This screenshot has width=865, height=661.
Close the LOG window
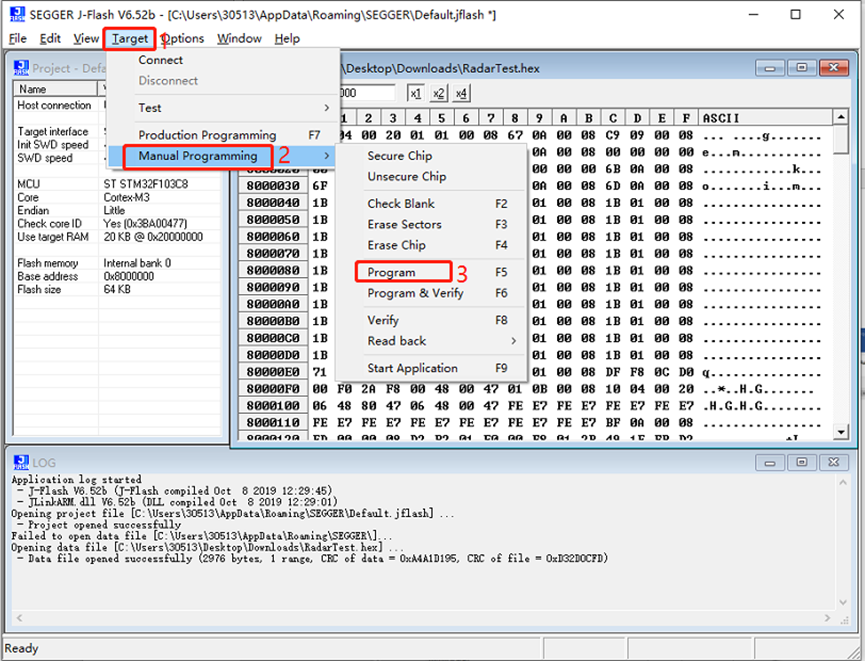tap(834, 462)
